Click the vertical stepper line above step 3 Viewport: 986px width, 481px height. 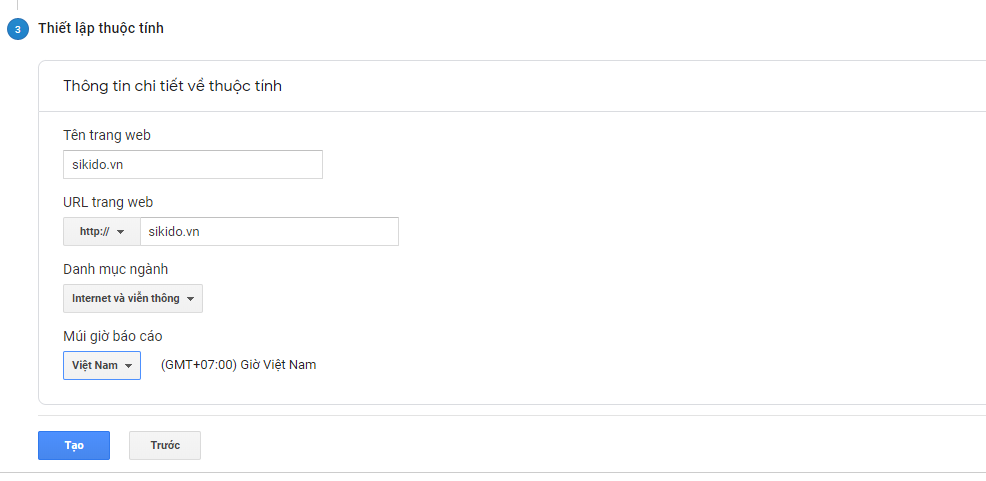[17, 5]
